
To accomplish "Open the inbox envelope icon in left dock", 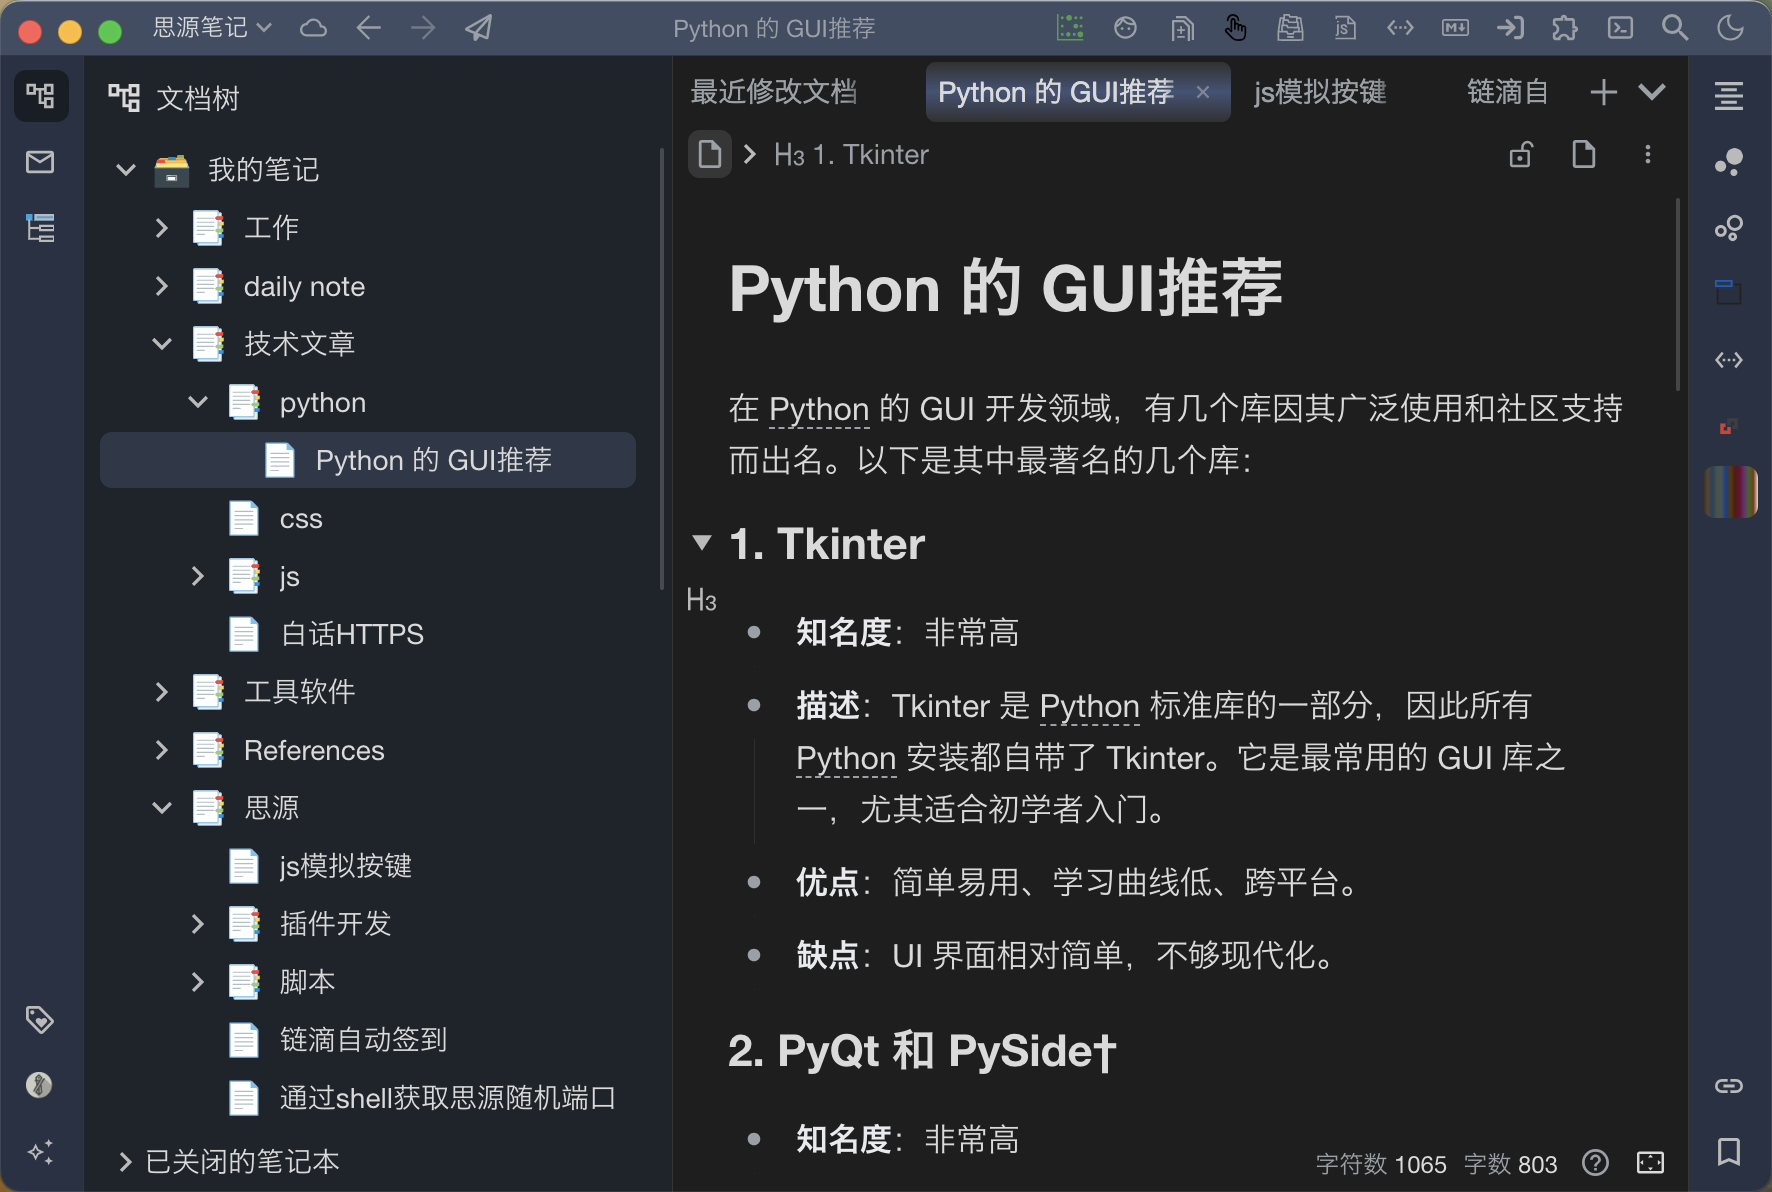I will click(x=40, y=162).
